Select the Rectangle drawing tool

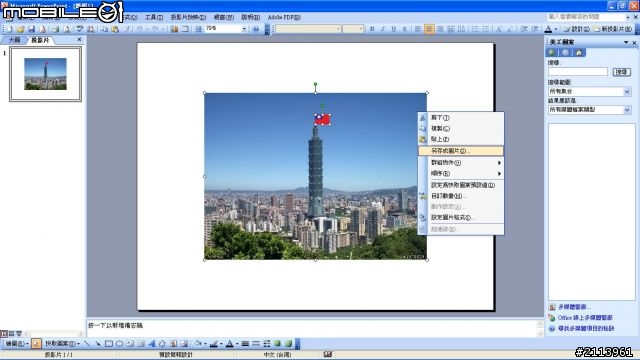(109, 344)
